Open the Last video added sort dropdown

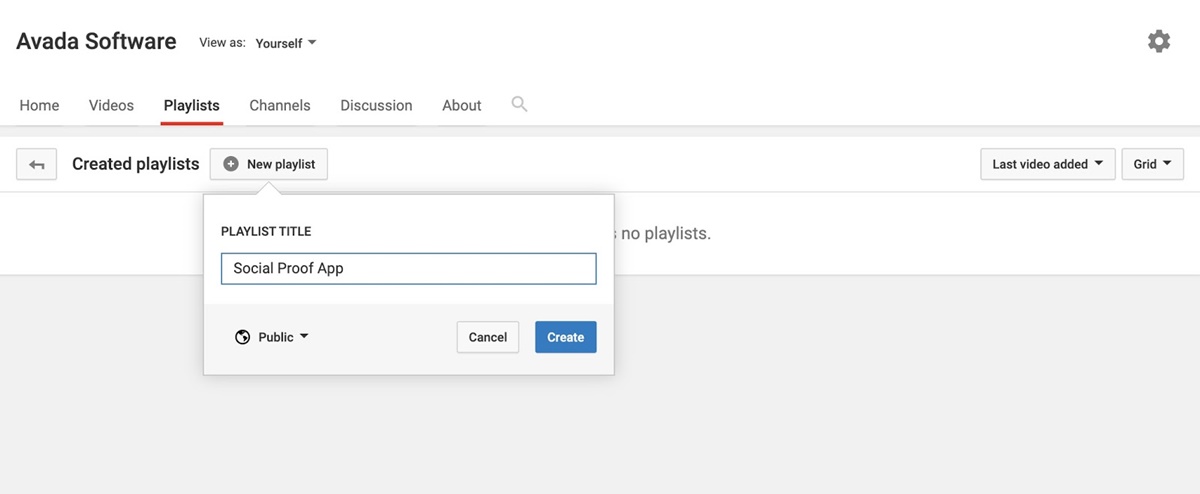1047,164
